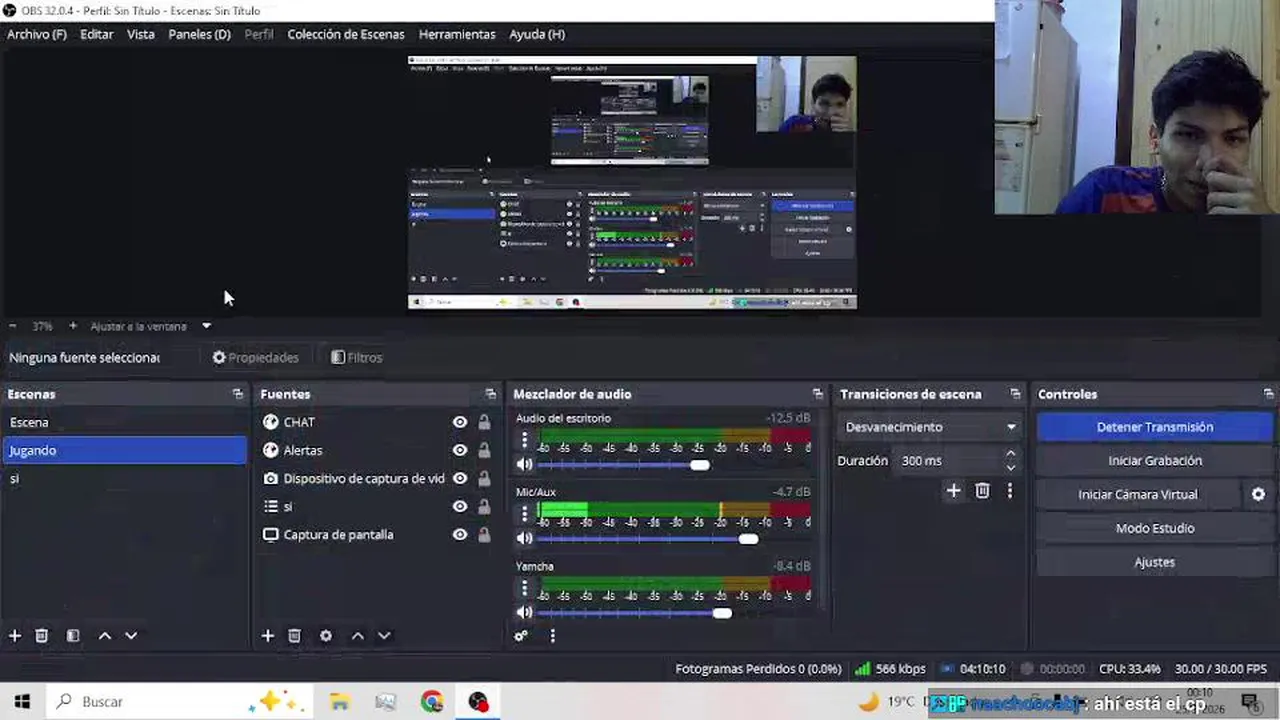Open Herramientas menu
The height and width of the screenshot is (720, 1280).
[457, 34]
